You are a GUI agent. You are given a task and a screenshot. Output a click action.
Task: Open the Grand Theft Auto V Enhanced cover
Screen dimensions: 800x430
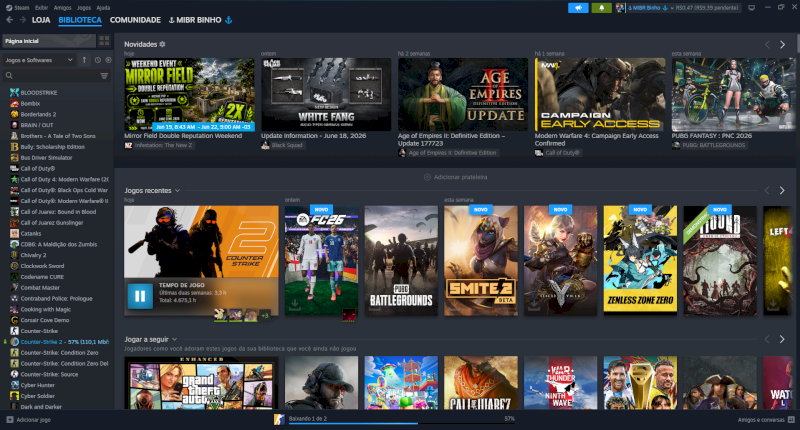click(202, 383)
